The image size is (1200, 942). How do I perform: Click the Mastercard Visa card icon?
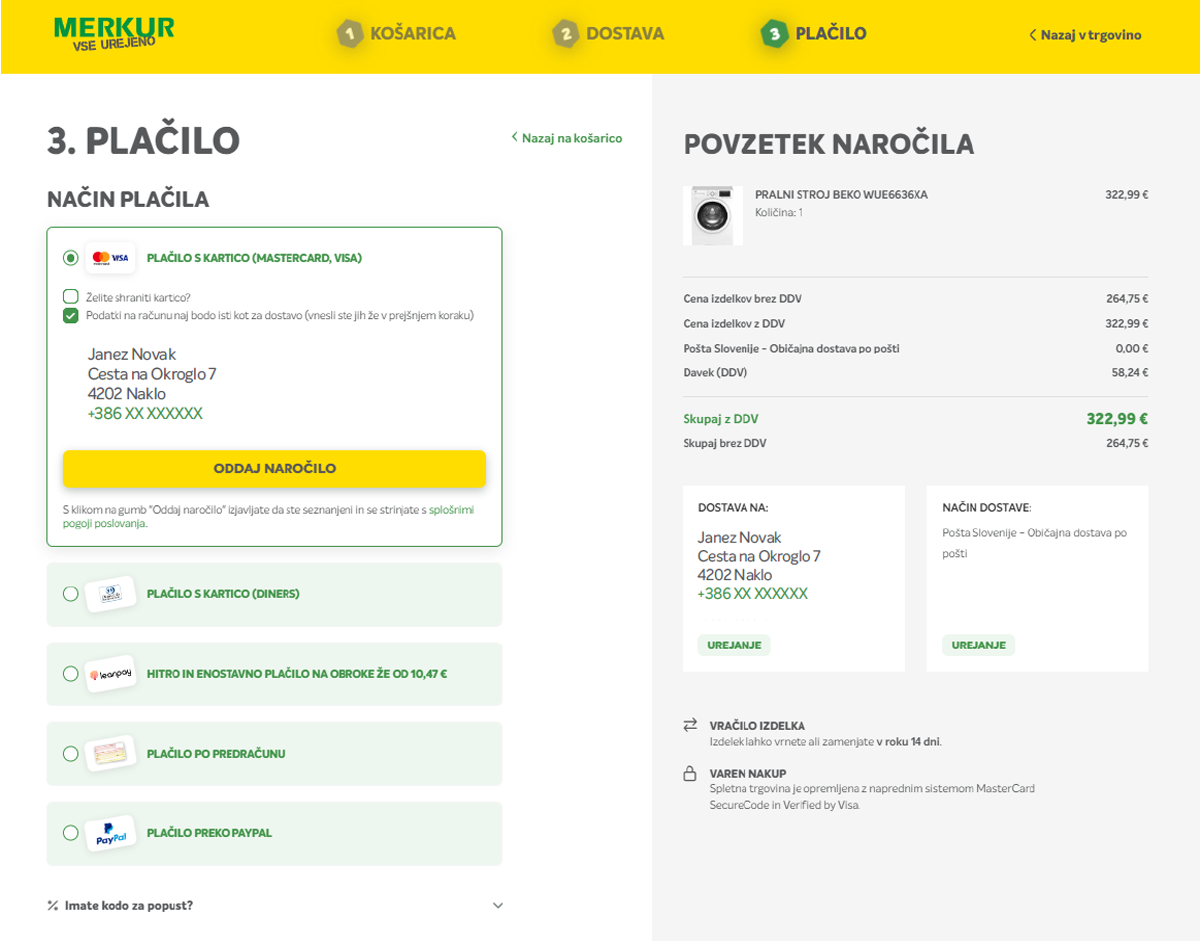coord(110,258)
